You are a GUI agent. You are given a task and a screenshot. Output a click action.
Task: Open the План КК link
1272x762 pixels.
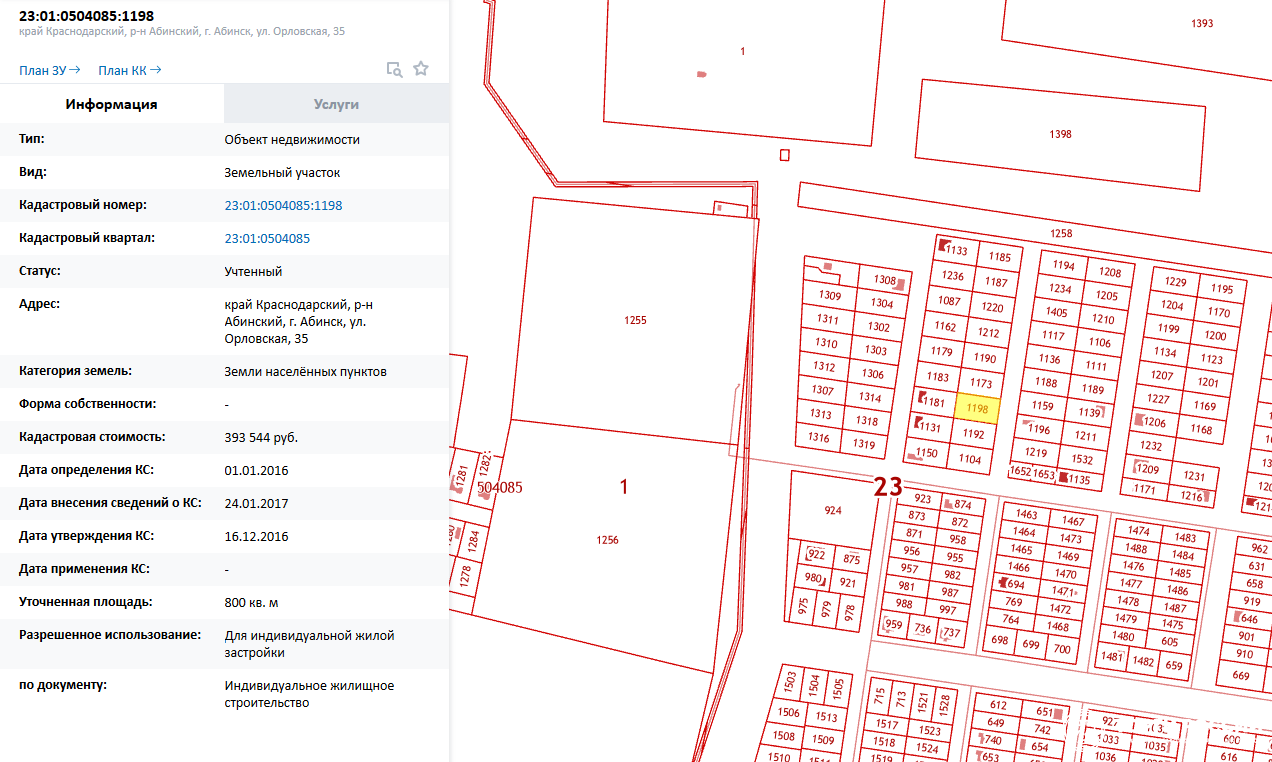point(129,70)
